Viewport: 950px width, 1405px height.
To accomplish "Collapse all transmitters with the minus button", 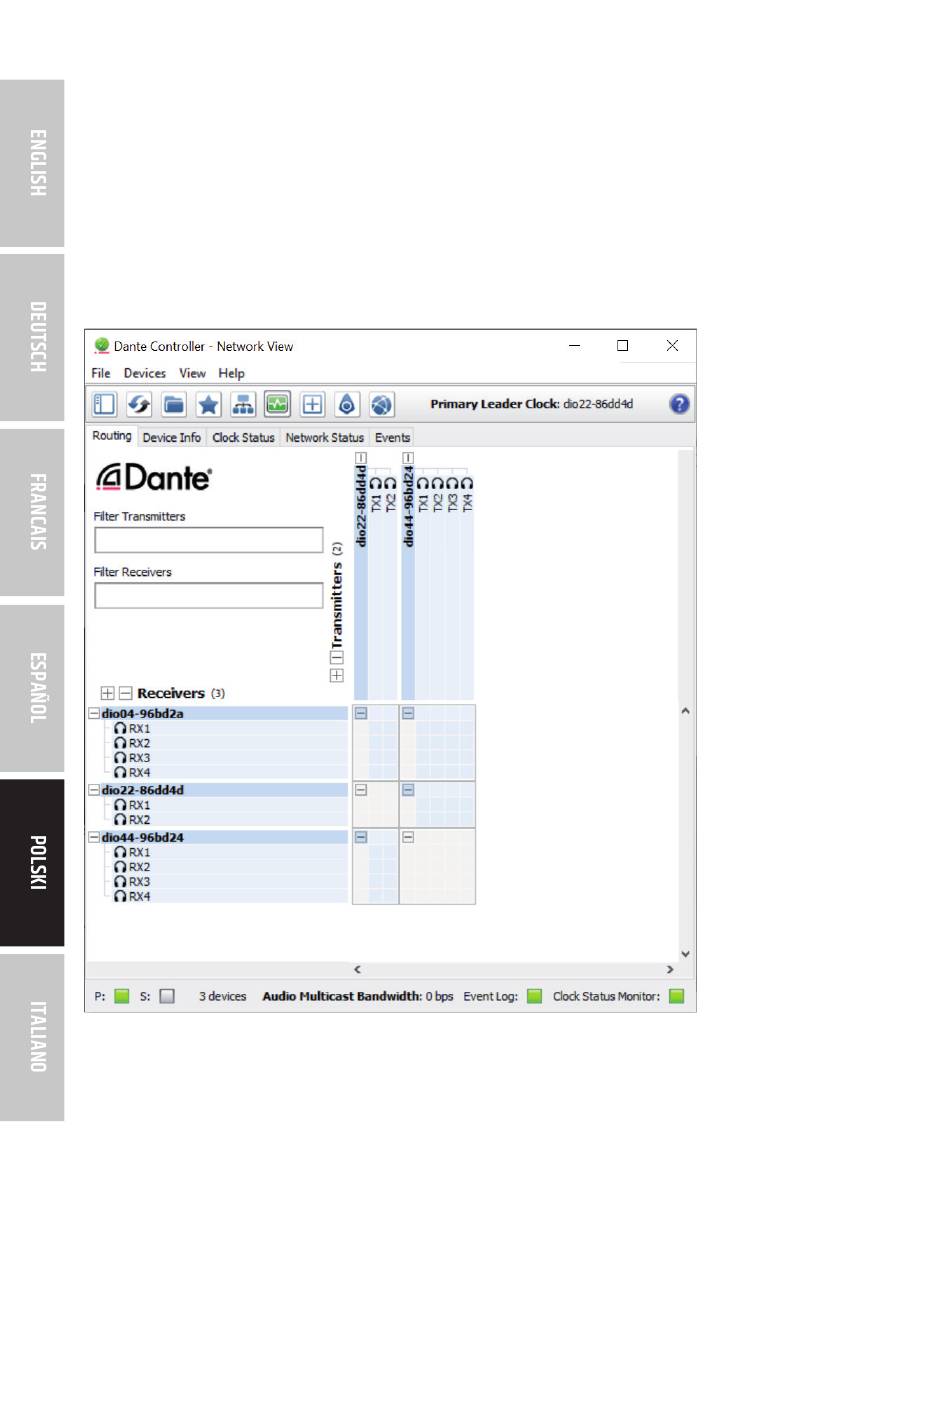I will coord(337,657).
